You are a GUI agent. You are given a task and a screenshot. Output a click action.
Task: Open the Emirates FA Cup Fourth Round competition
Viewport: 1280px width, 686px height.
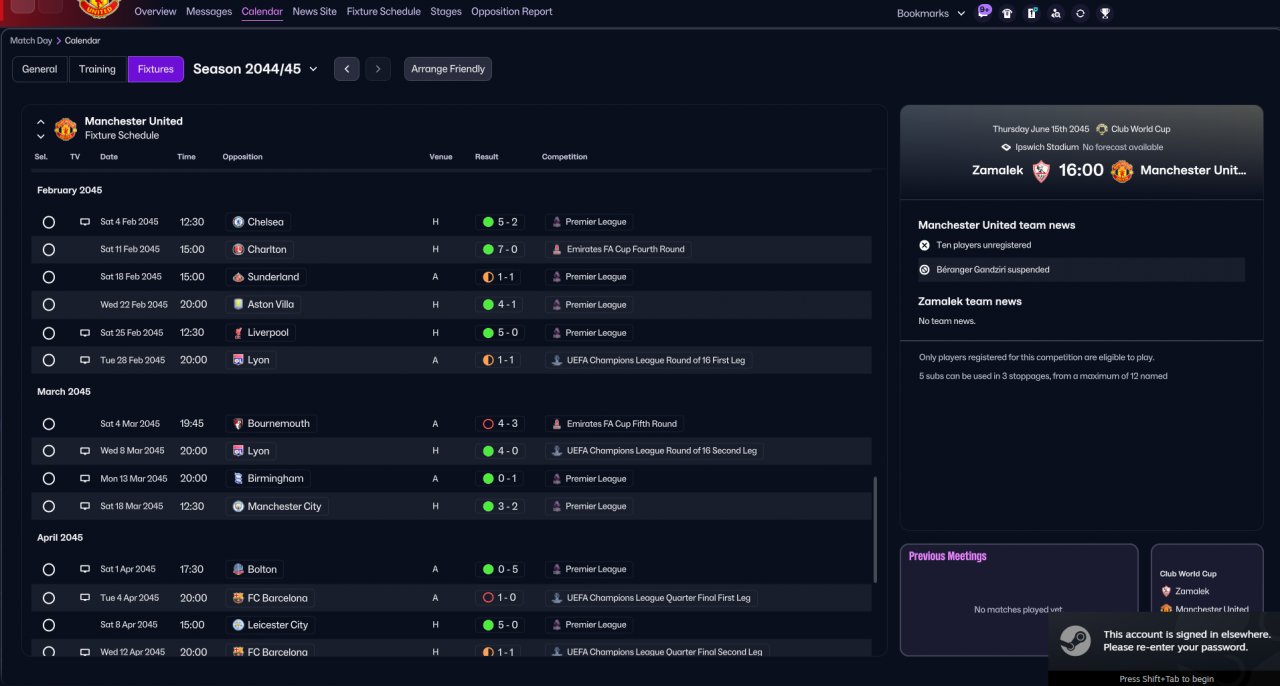(x=619, y=250)
